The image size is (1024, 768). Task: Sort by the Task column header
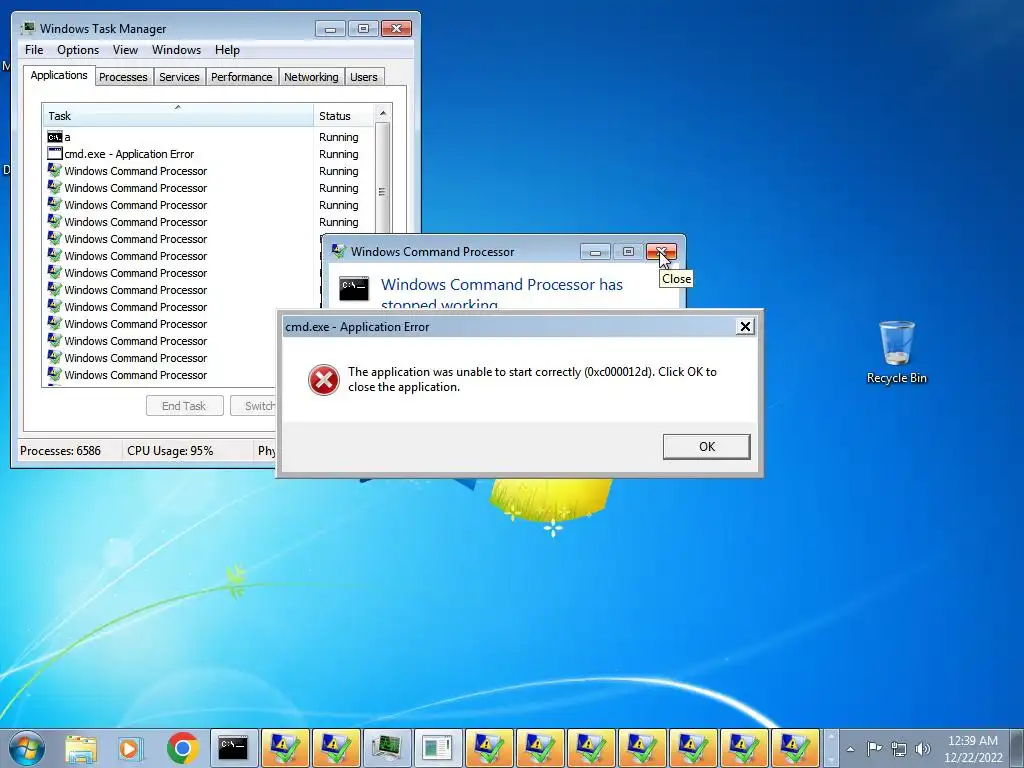[178, 116]
